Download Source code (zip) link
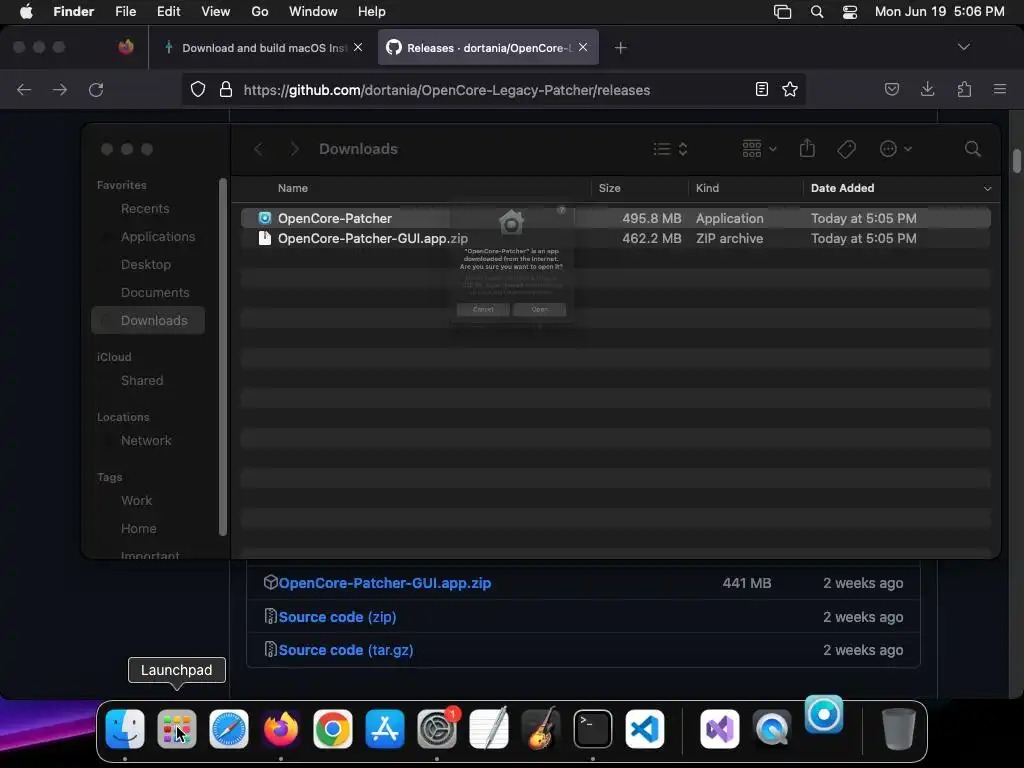The height and width of the screenshot is (768, 1024). 337,616
